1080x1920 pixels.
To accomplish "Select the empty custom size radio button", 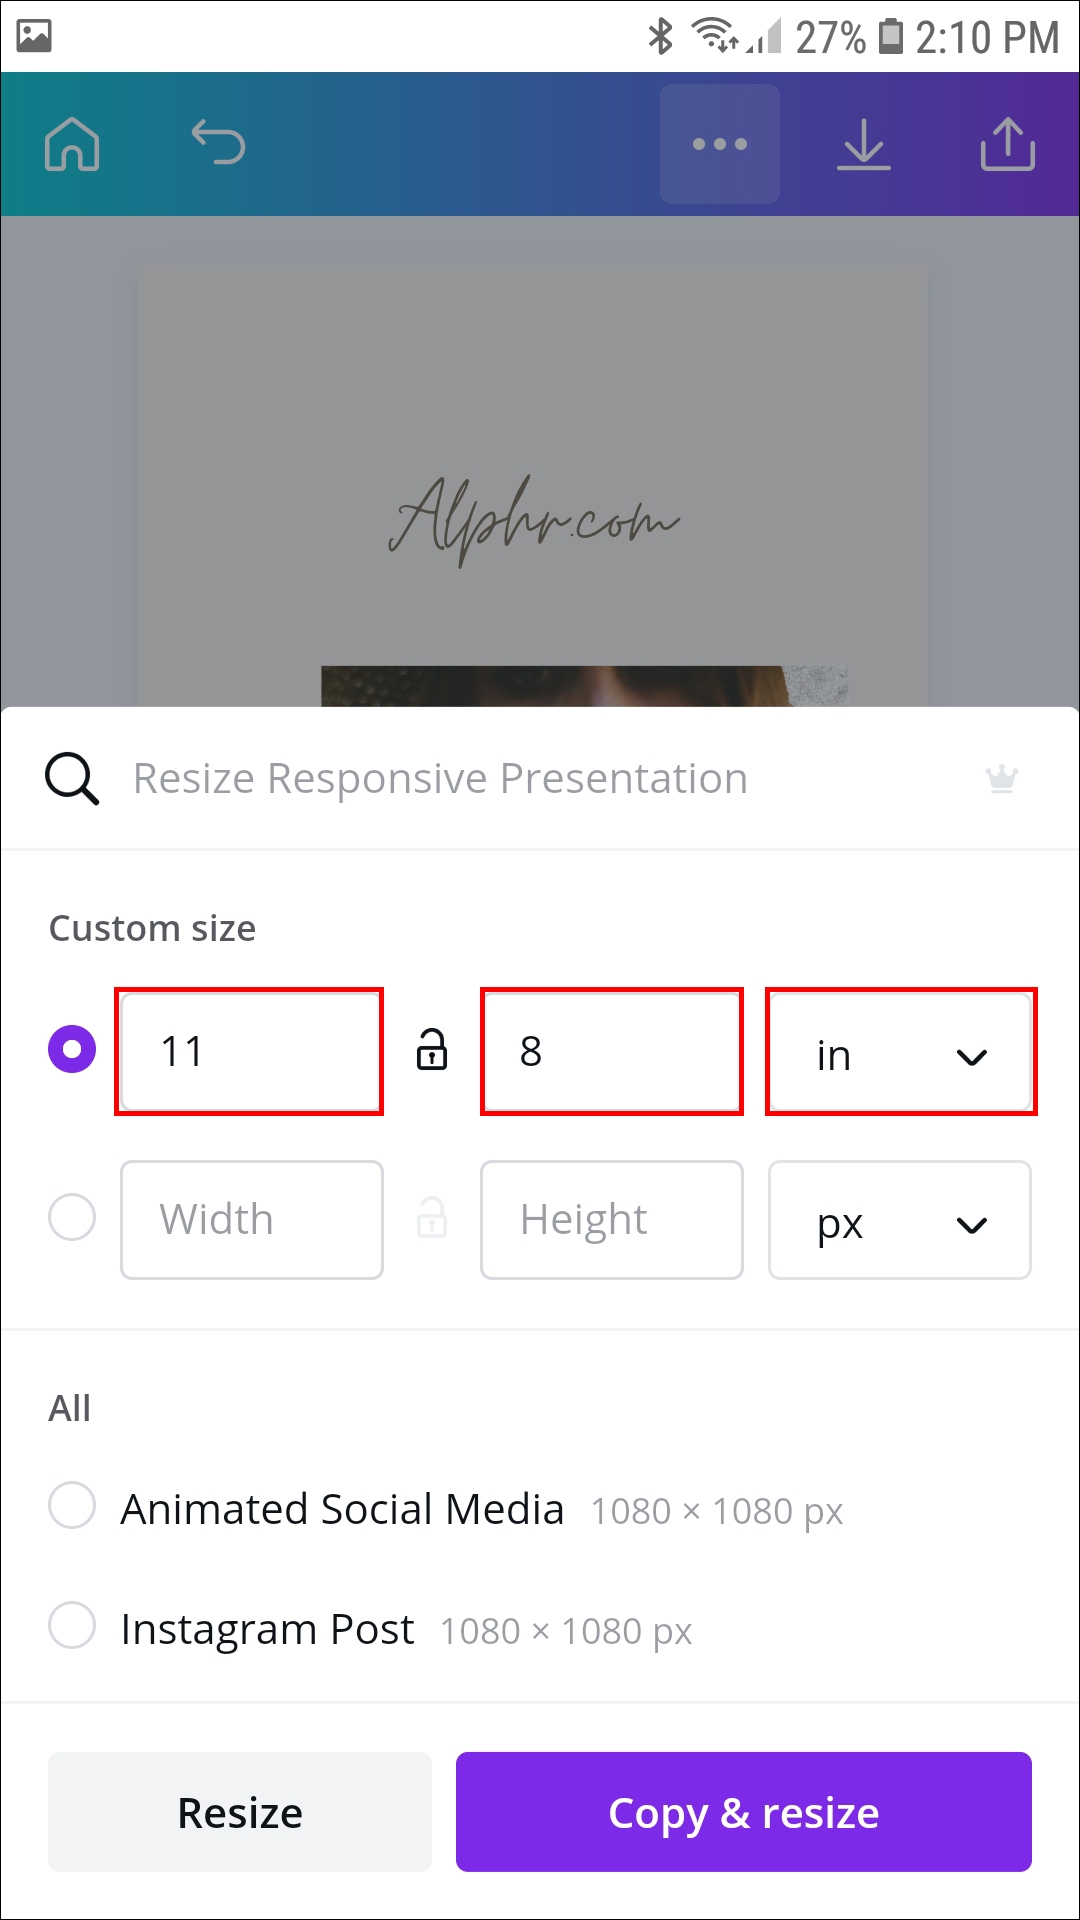I will tap(72, 1218).
